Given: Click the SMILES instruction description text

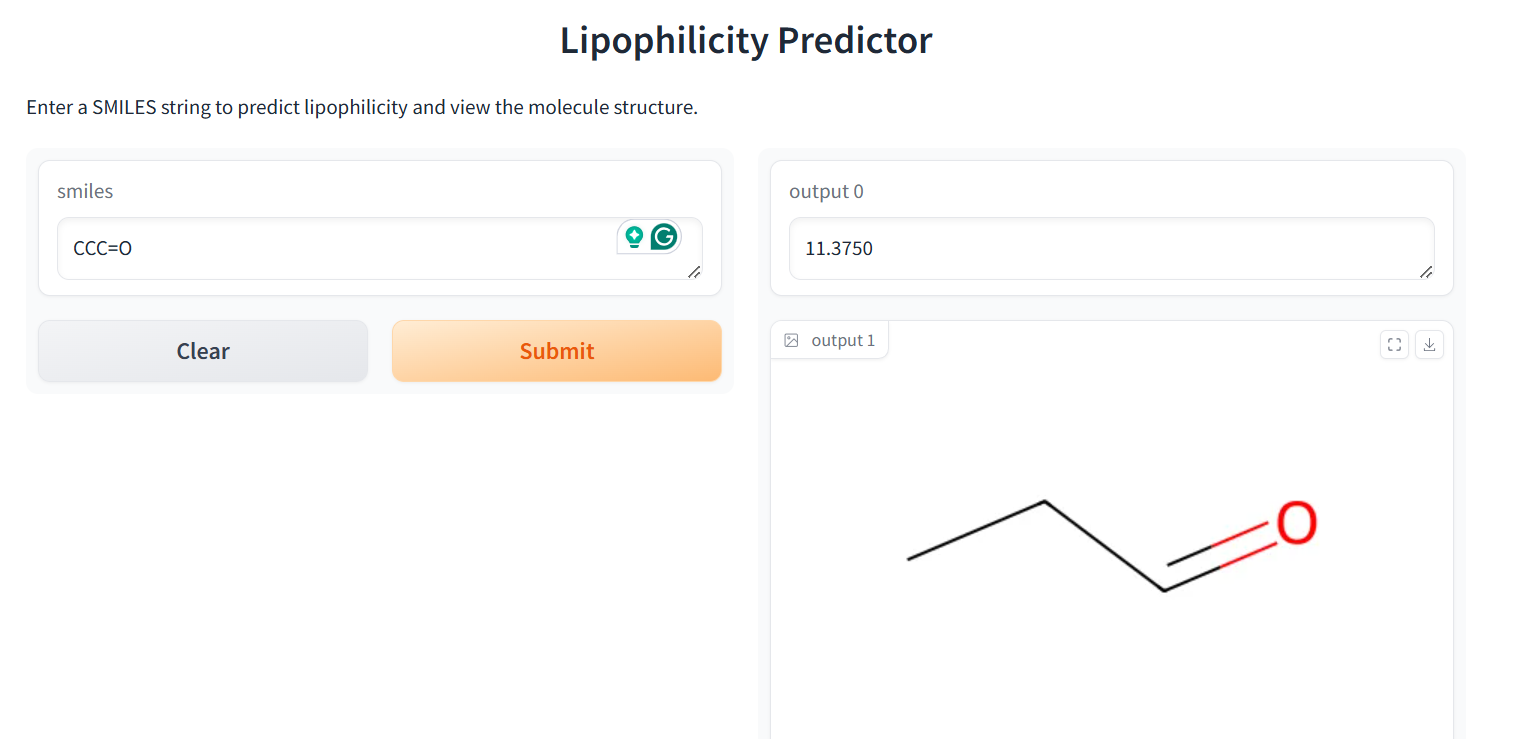Looking at the screenshot, I should (362, 107).
